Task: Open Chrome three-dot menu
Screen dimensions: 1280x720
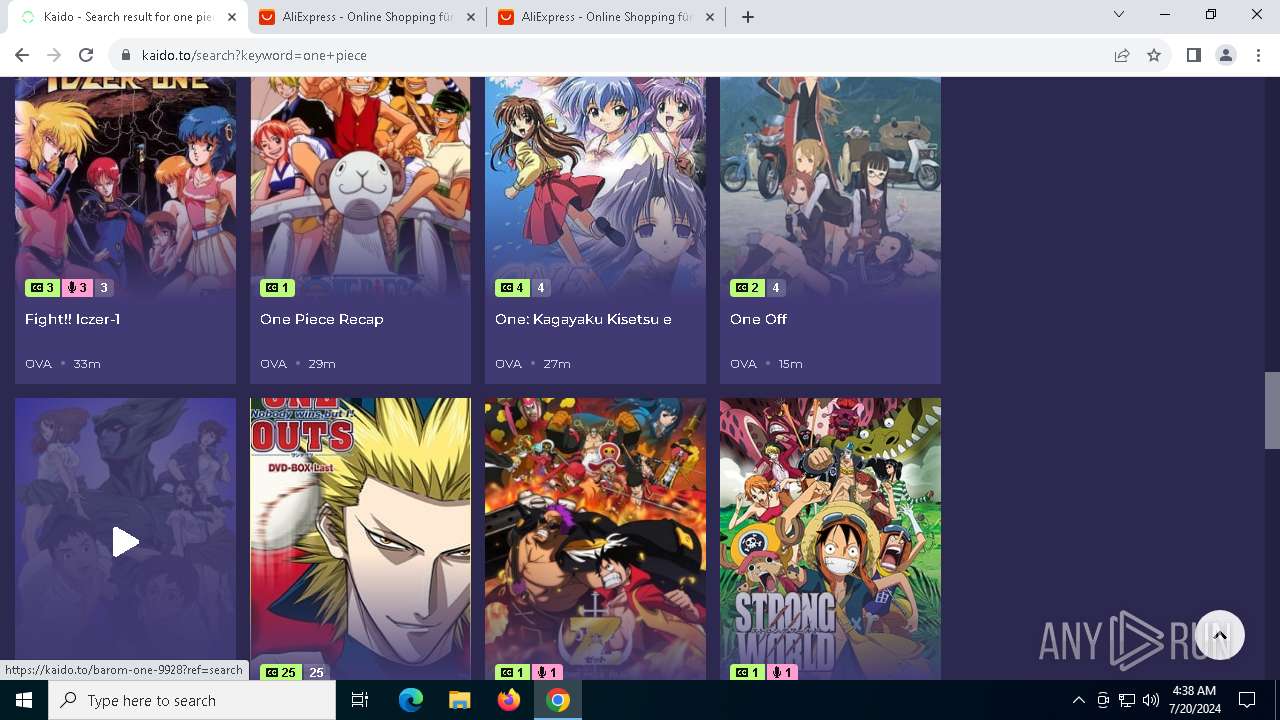Action: (x=1258, y=55)
